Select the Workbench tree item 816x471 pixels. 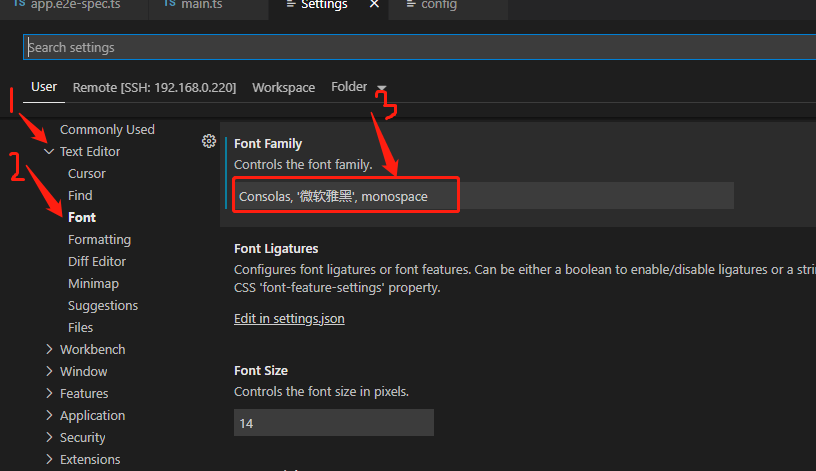[x=93, y=349]
